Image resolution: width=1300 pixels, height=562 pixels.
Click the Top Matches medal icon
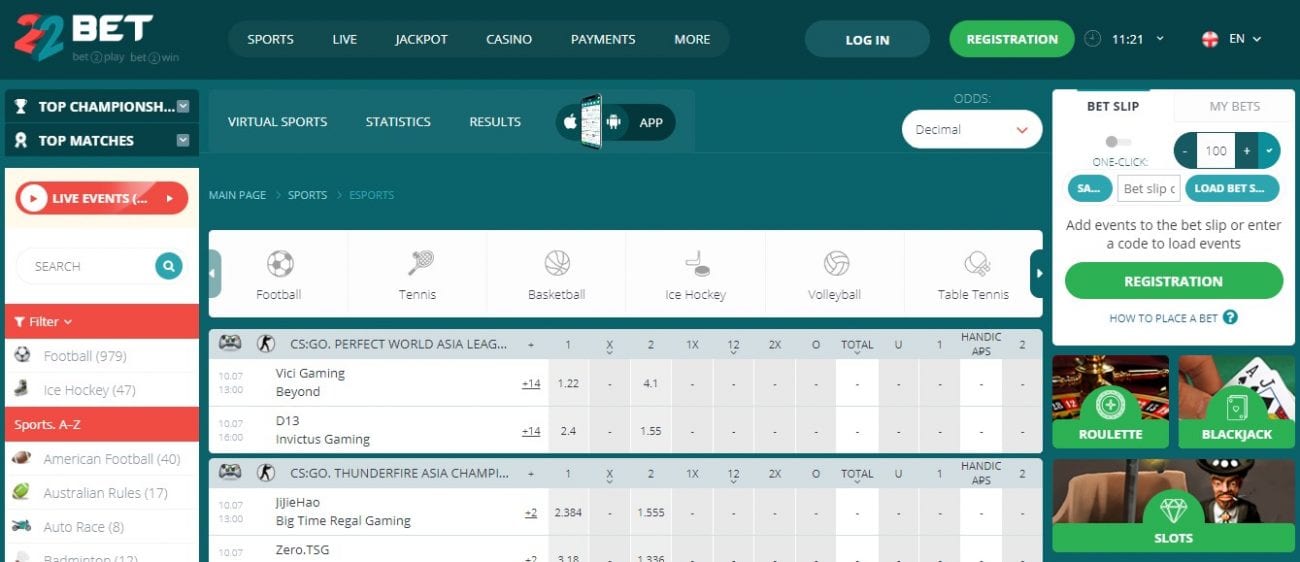pos(21,140)
